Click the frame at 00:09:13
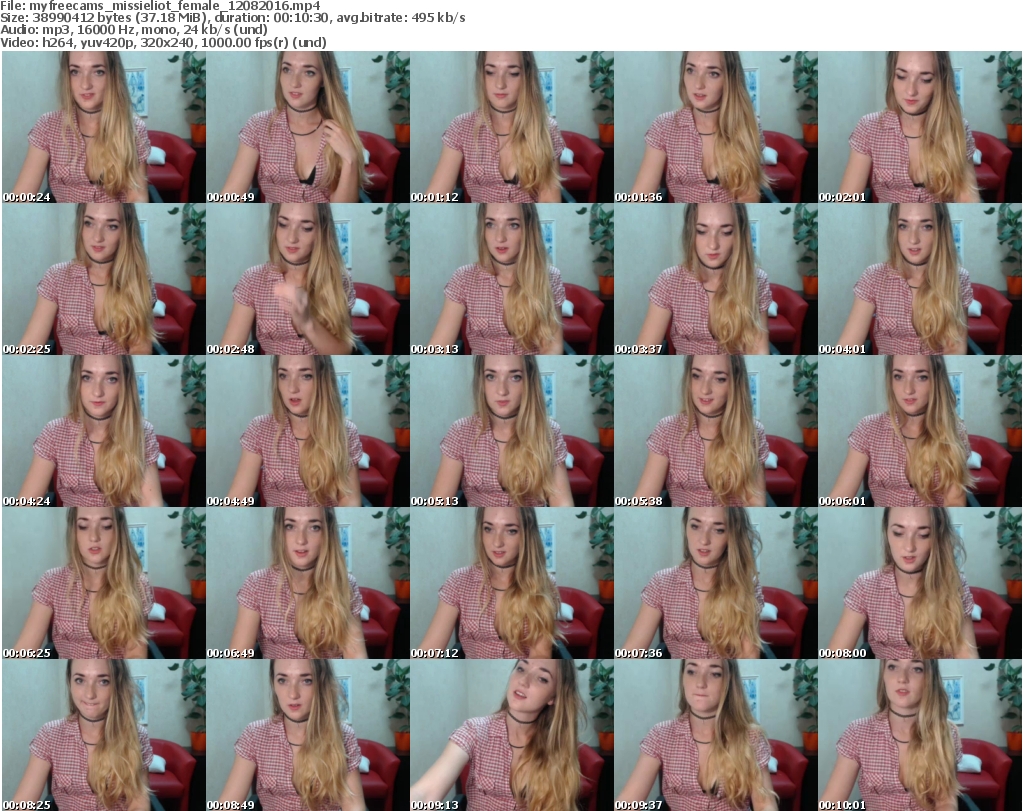This screenshot has height=811, width=1024. tap(512, 735)
